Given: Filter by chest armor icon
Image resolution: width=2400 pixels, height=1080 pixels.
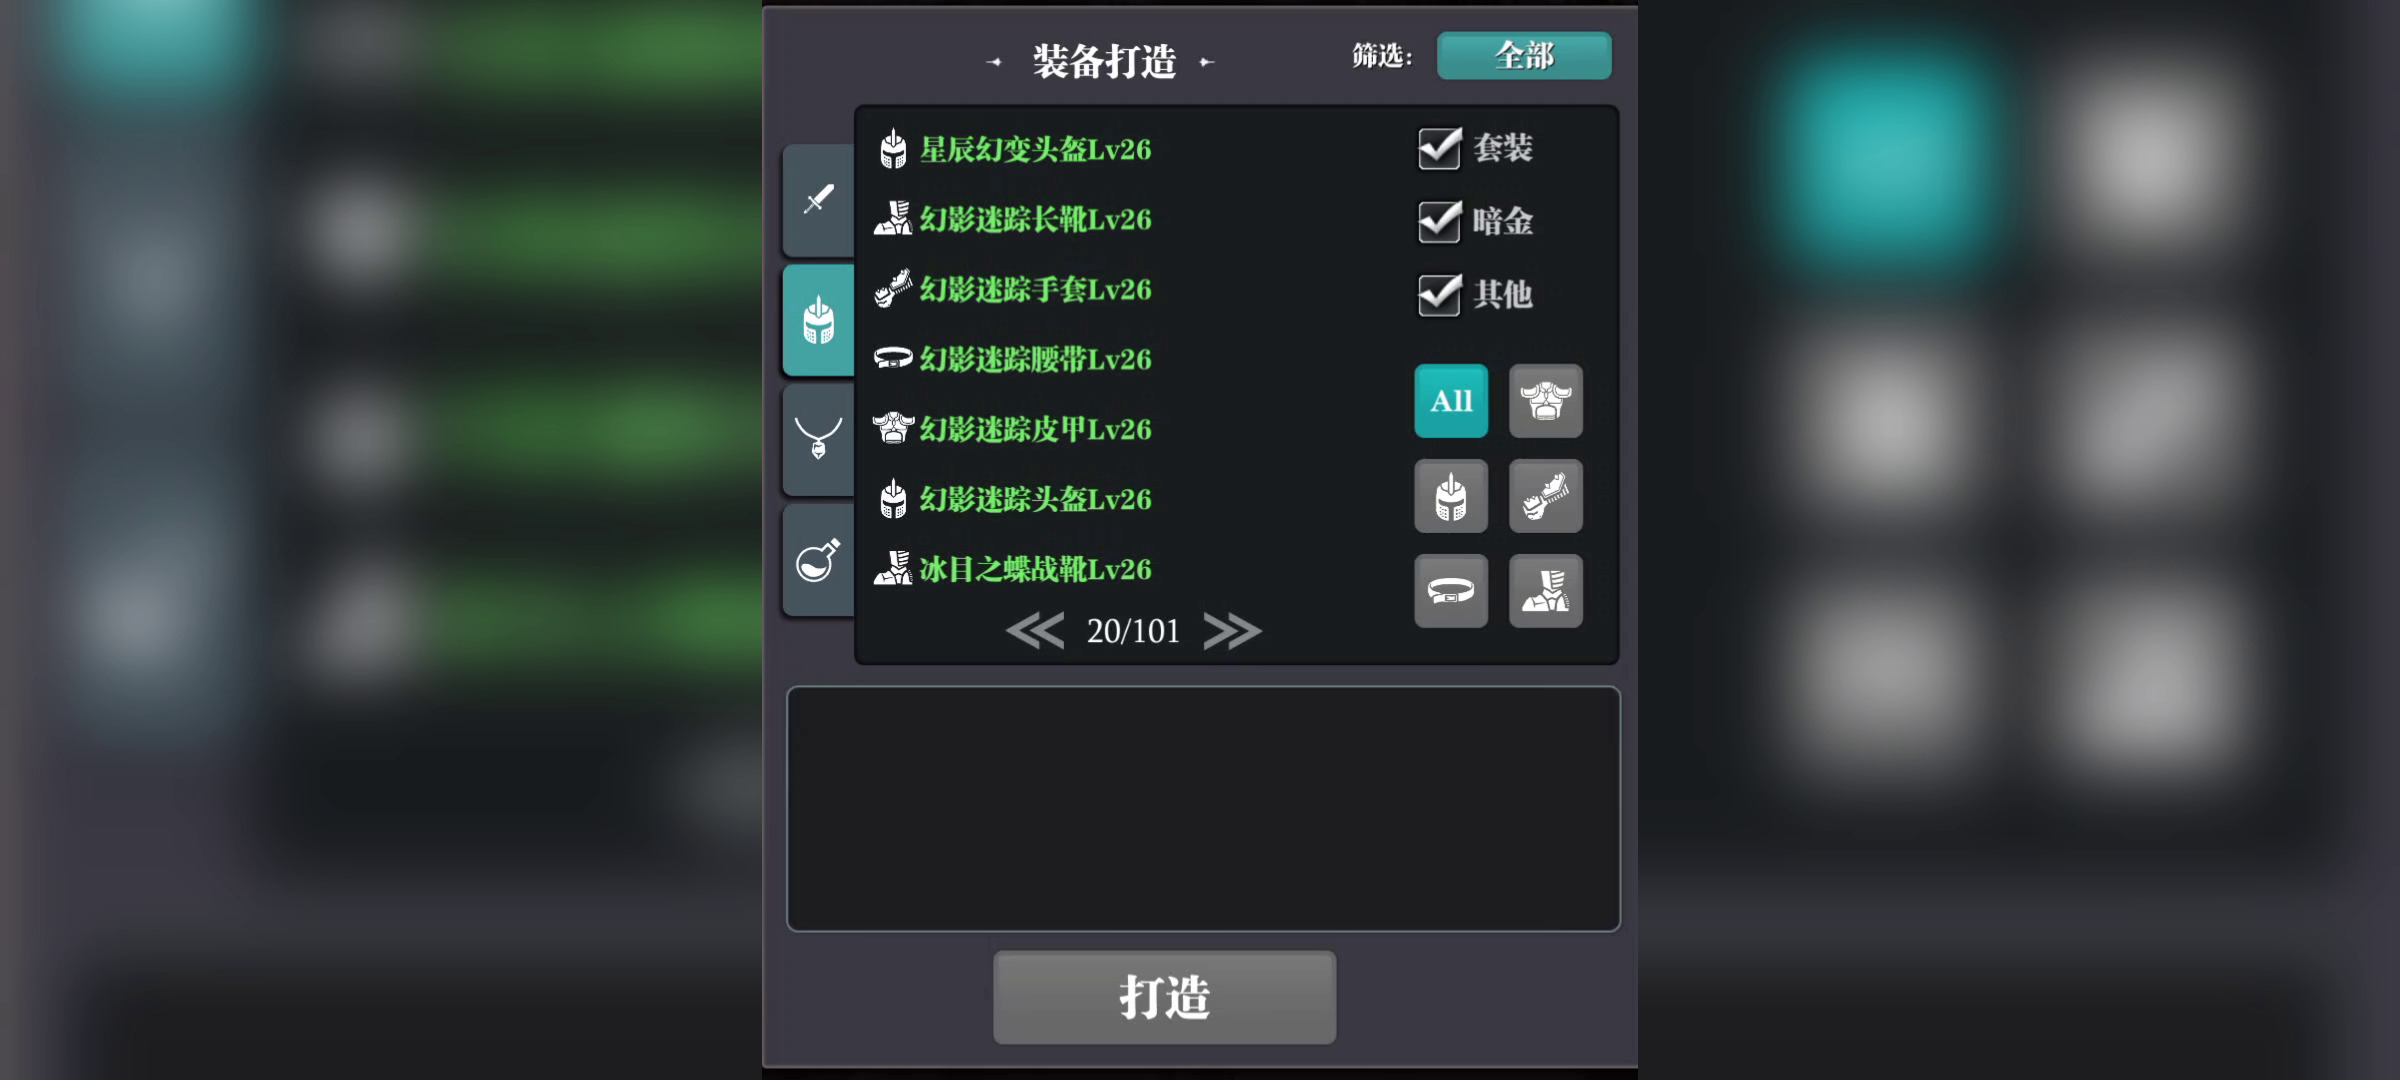Looking at the screenshot, I should tap(1545, 401).
